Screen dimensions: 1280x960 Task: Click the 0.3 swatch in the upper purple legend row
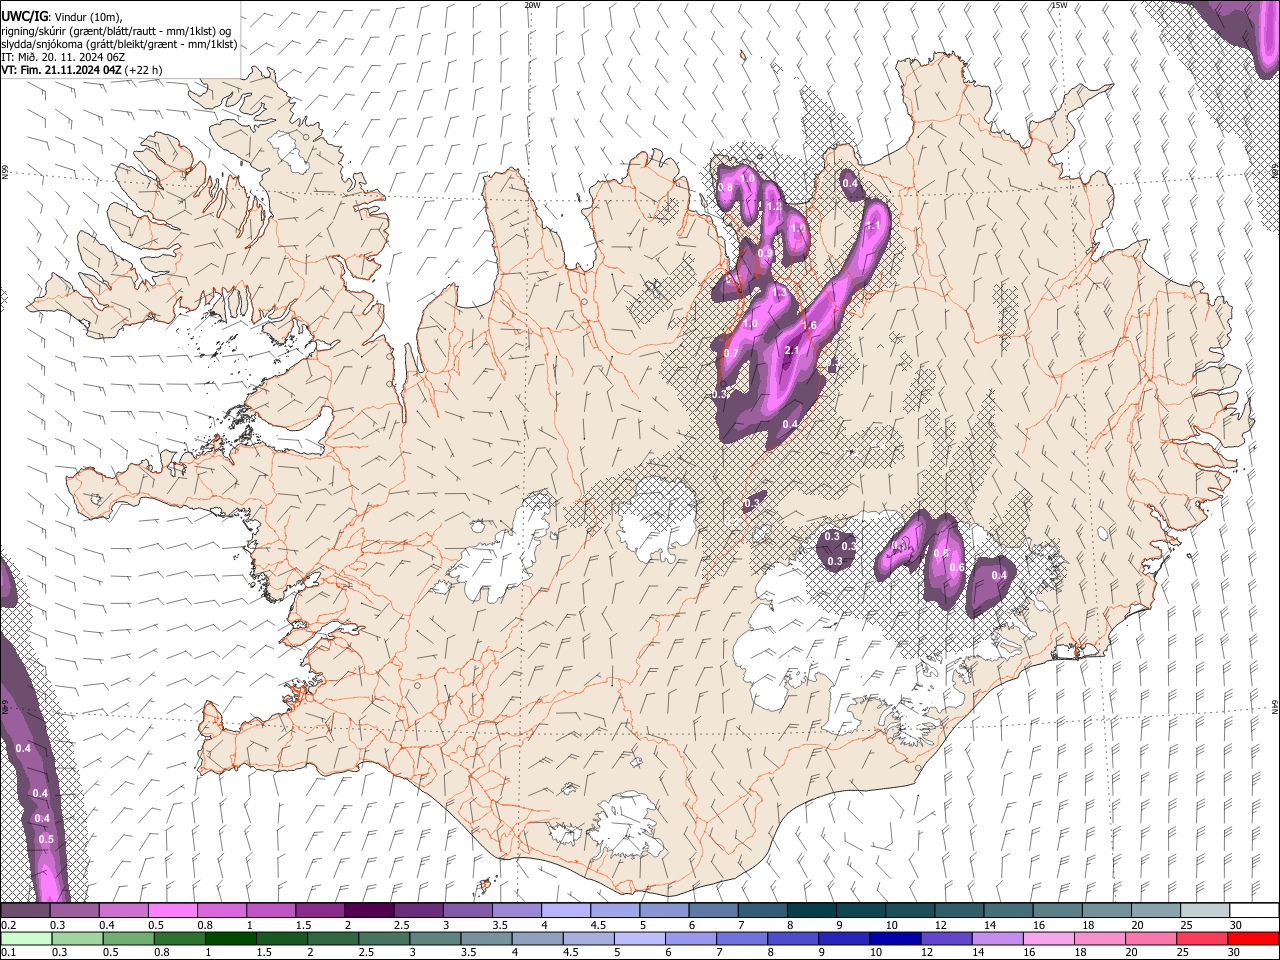(x=74, y=911)
